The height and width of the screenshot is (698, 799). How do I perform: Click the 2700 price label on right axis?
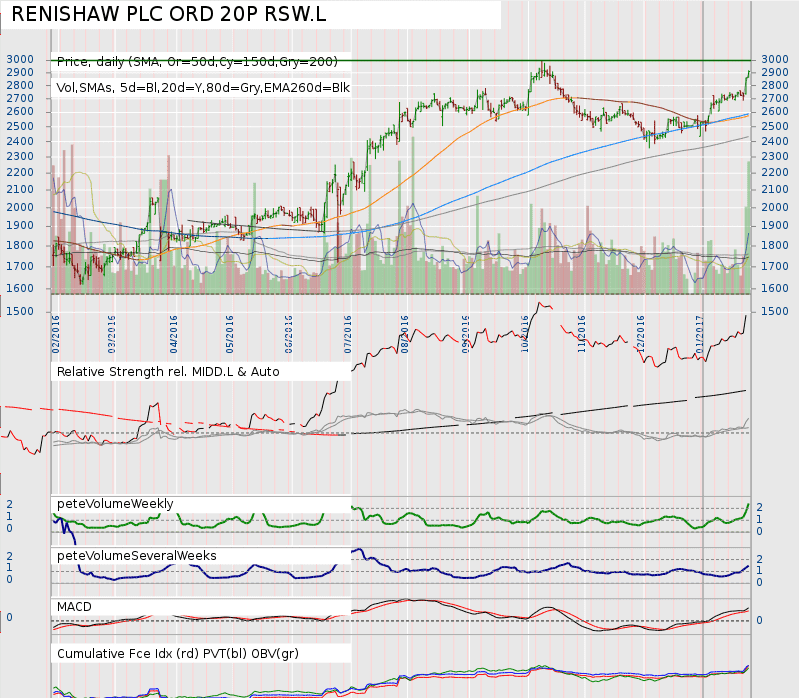tap(775, 98)
